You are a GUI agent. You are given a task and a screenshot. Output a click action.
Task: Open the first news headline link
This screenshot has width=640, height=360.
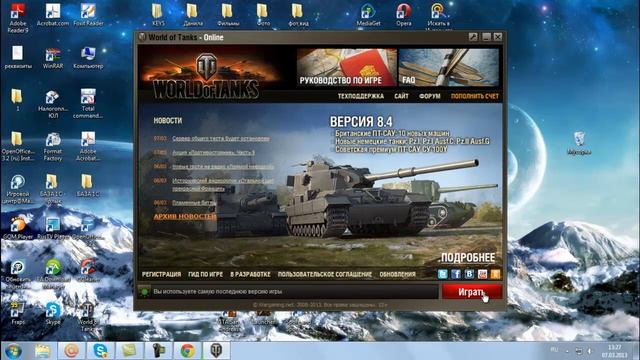point(221,138)
